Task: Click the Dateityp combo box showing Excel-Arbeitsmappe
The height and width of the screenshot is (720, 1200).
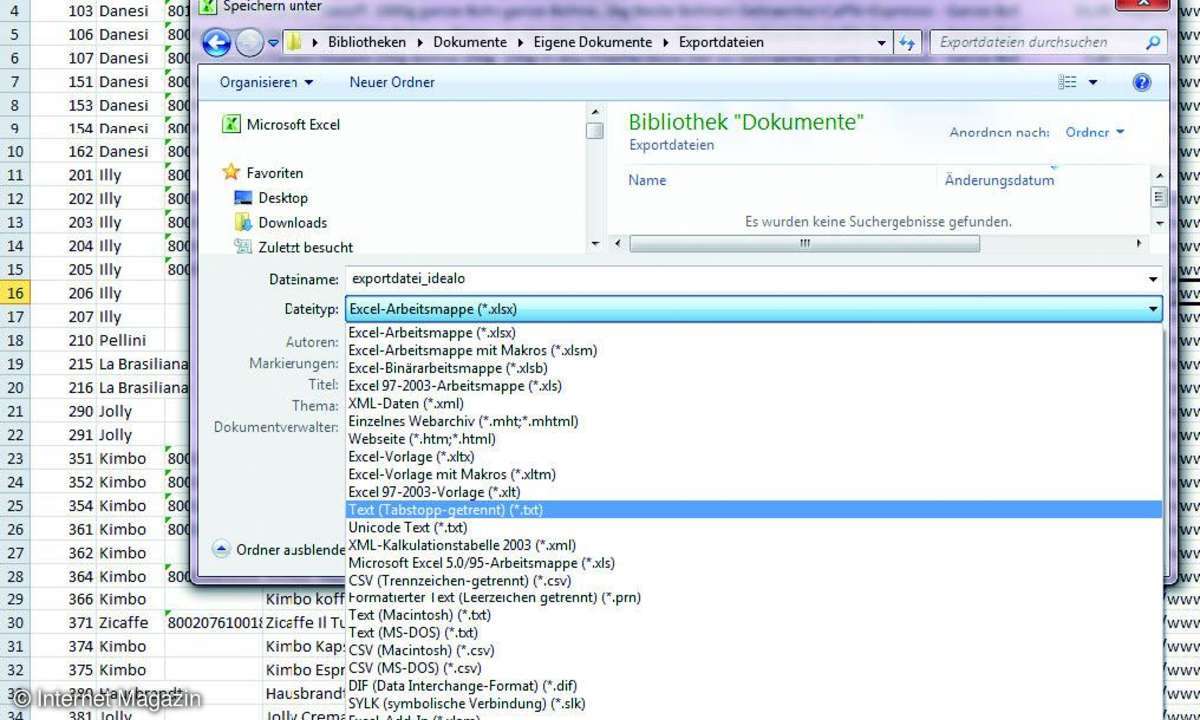Action: 754,309
